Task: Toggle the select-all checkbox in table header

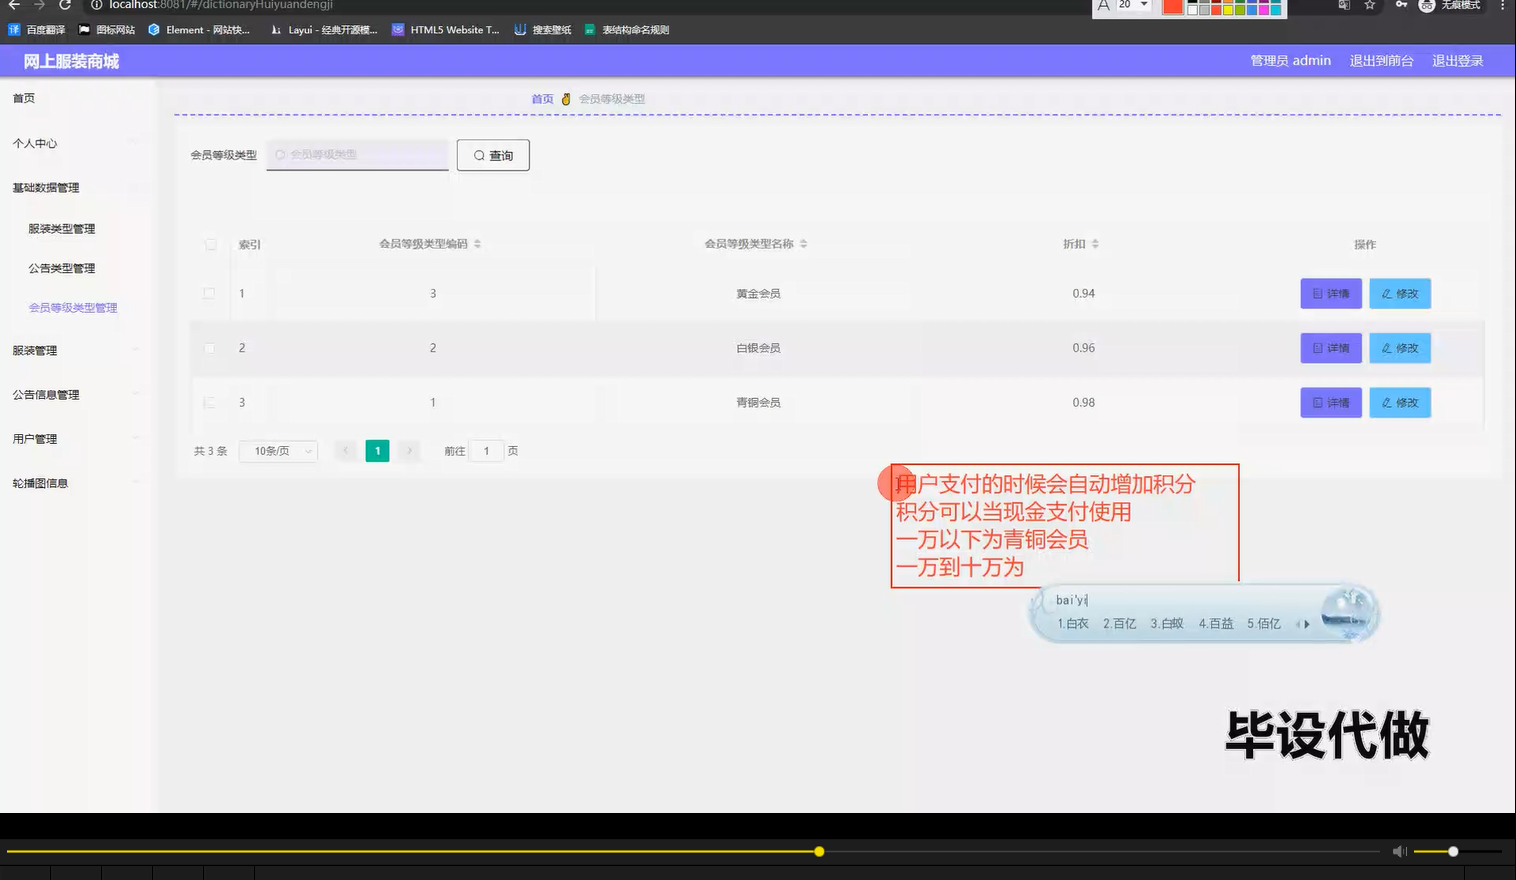Action: (x=211, y=243)
